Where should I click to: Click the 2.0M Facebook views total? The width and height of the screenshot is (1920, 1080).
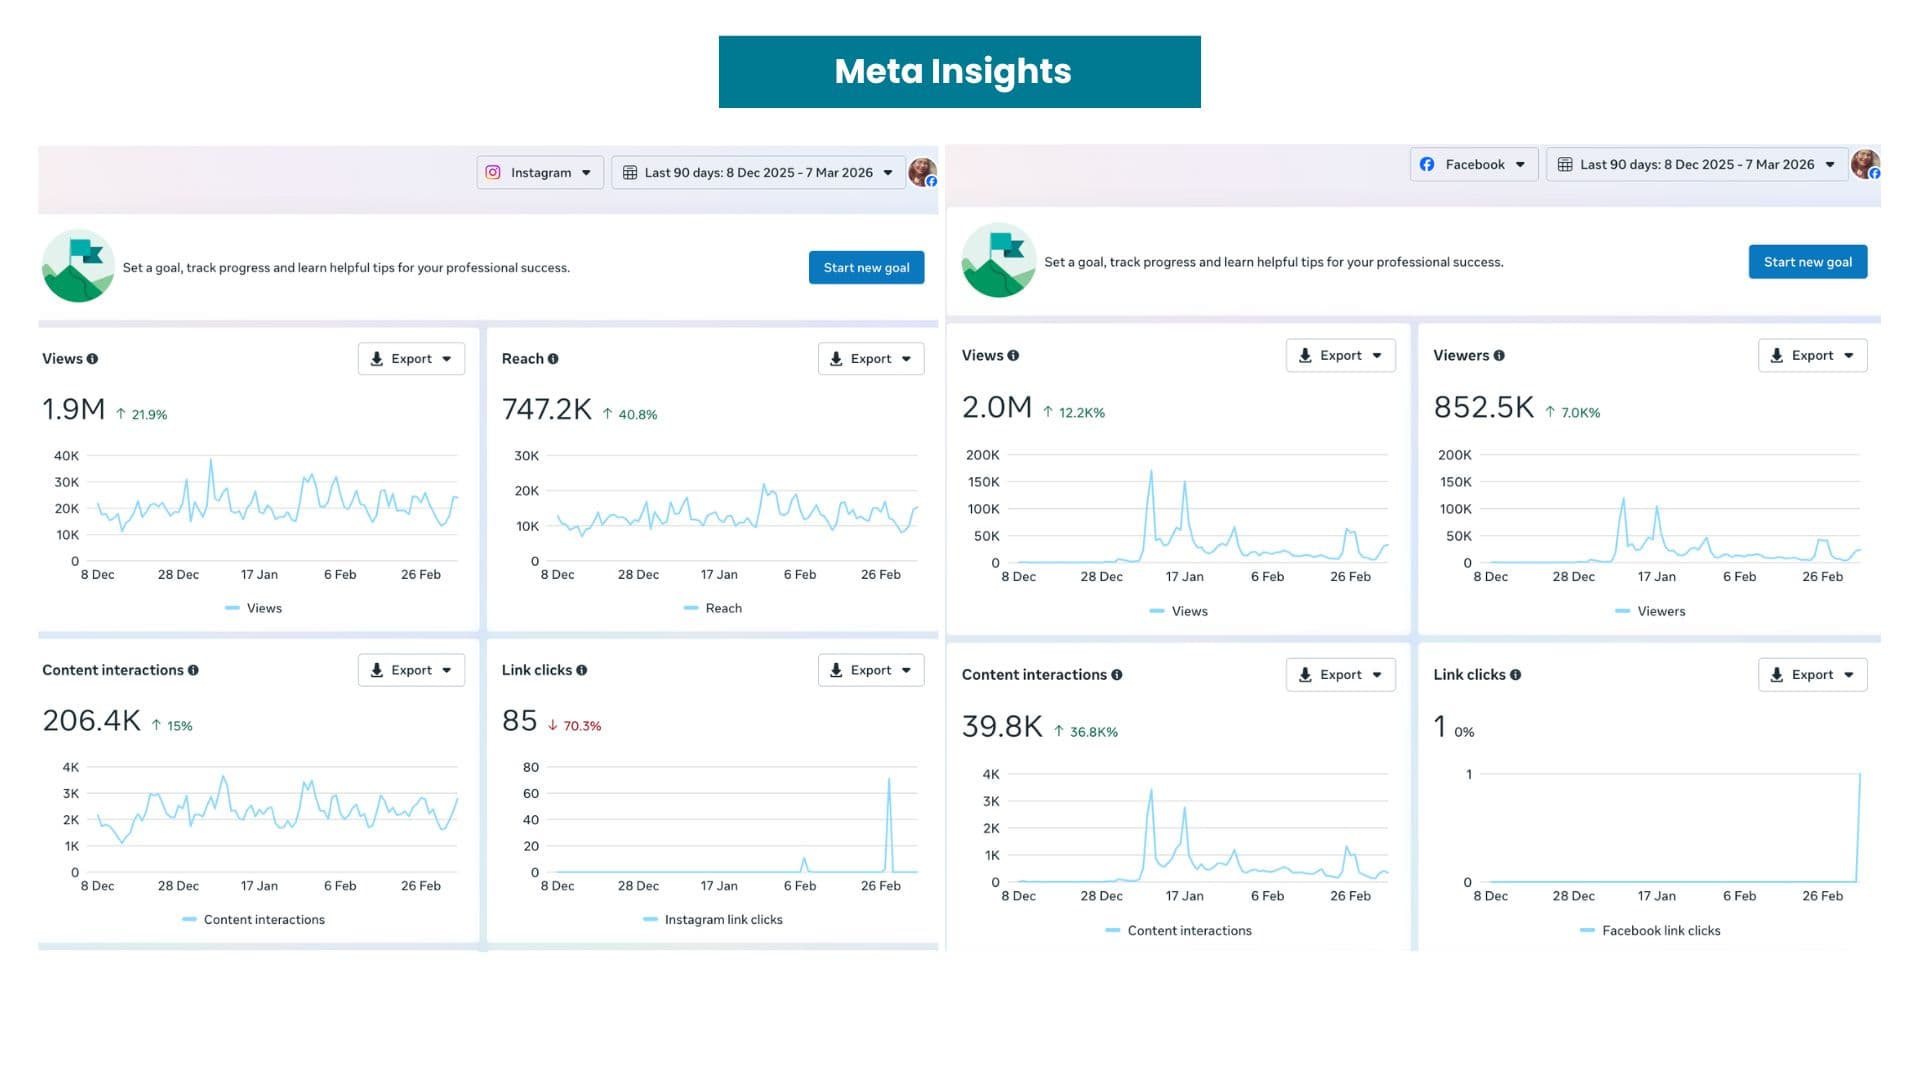(x=996, y=407)
